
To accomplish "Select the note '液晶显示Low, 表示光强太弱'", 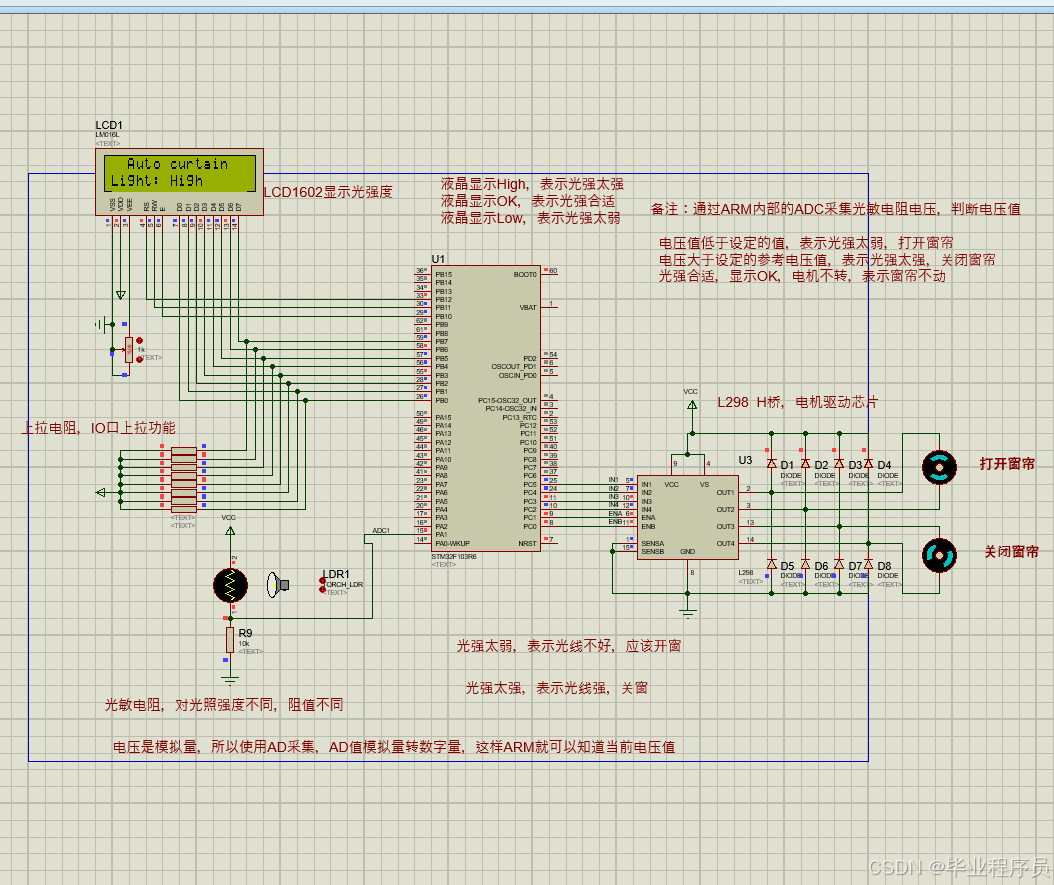I will [531, 218].
